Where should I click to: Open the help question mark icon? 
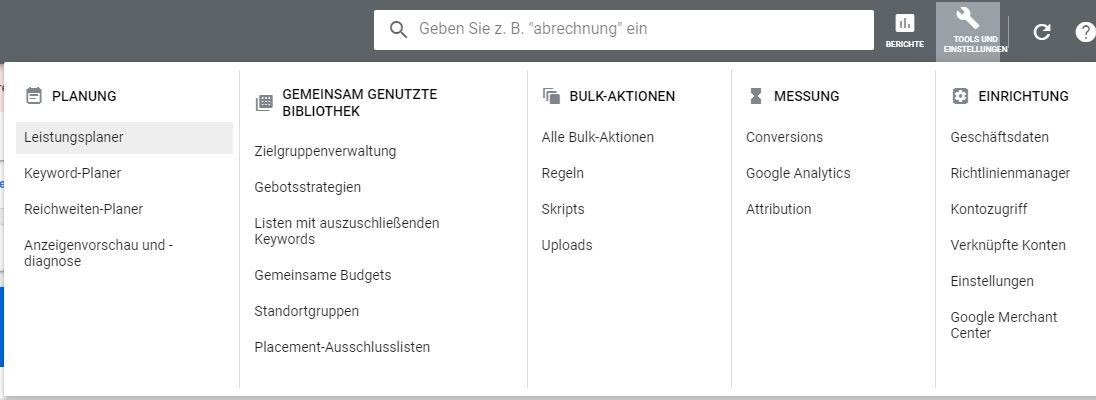(x=1085, y=31)
